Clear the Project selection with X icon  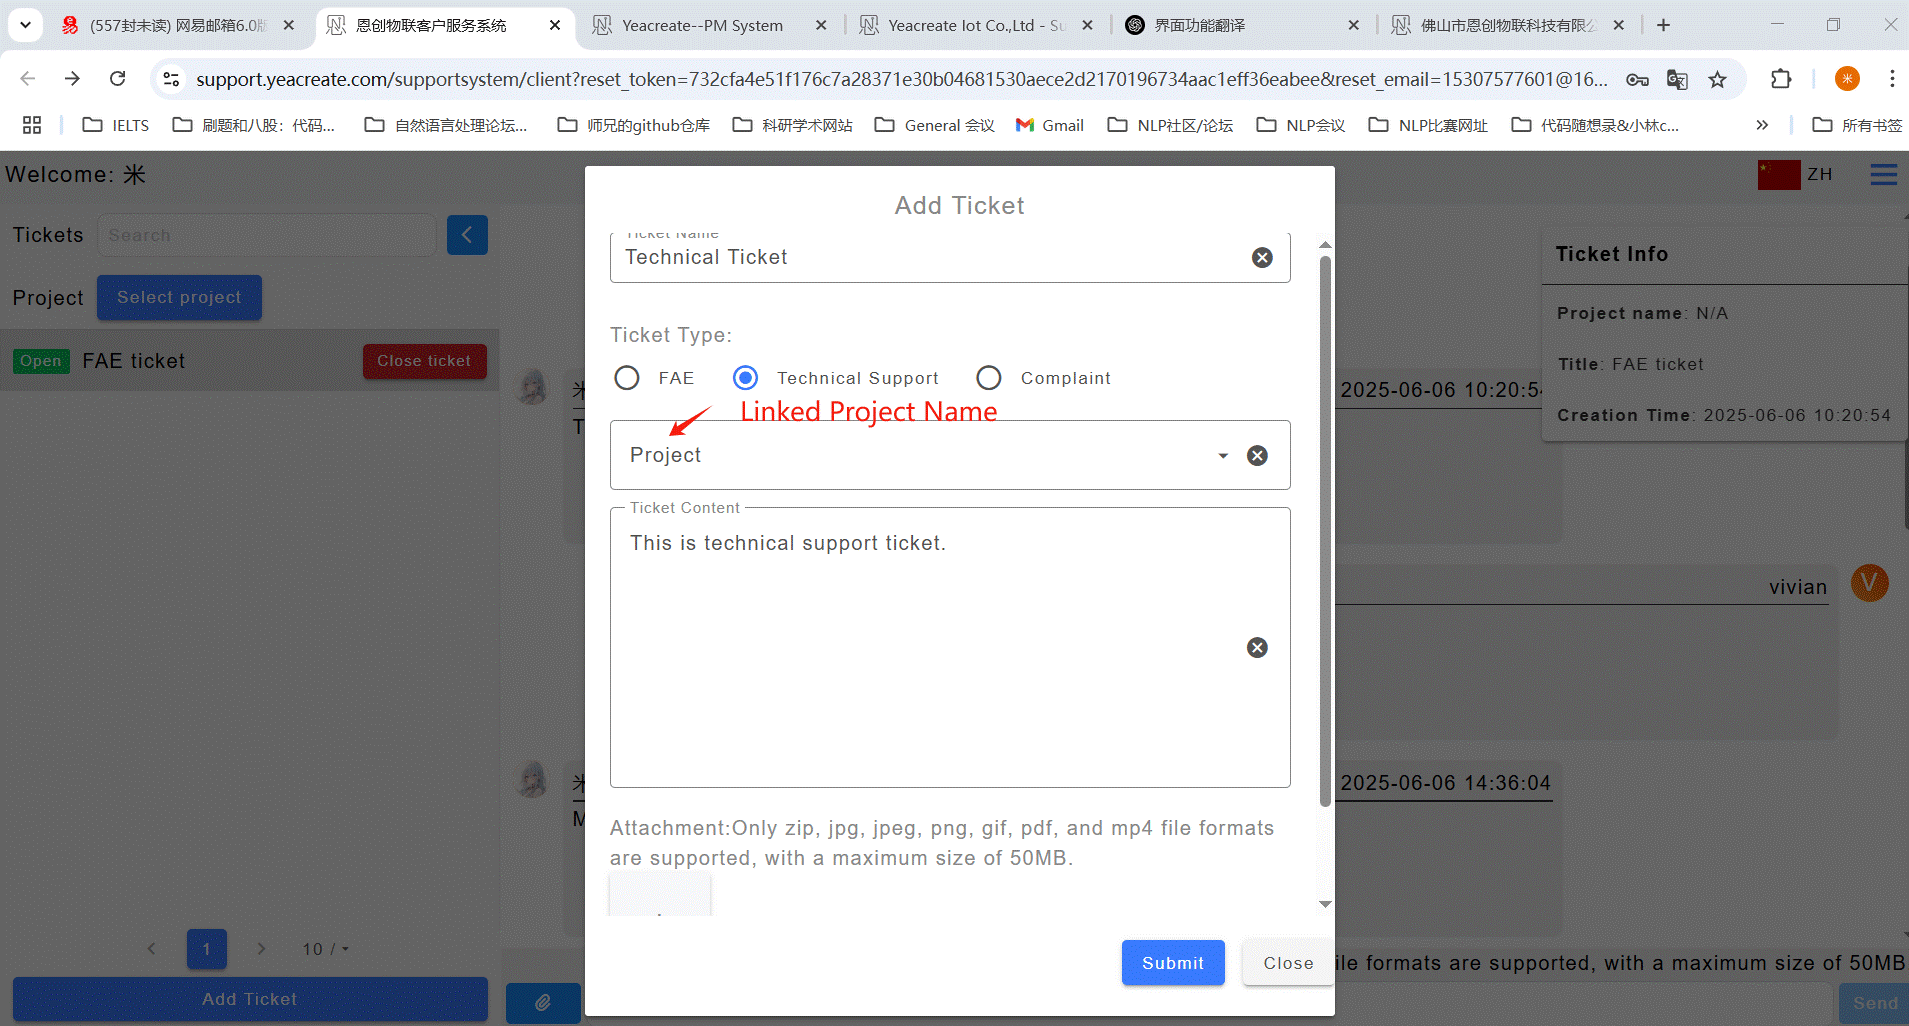point(1257,456)
